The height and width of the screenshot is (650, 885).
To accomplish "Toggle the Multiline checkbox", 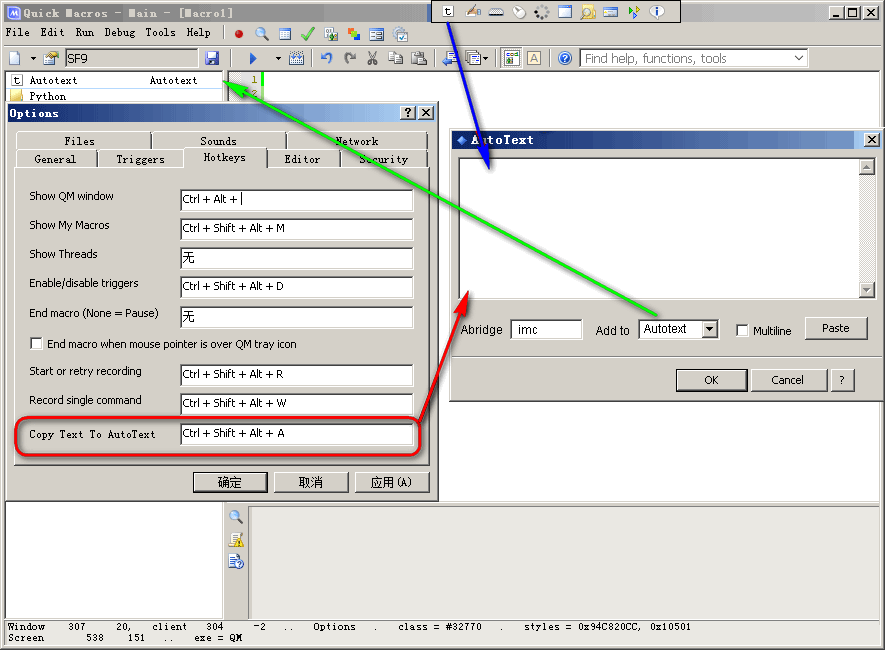I will tap(742, 331).
